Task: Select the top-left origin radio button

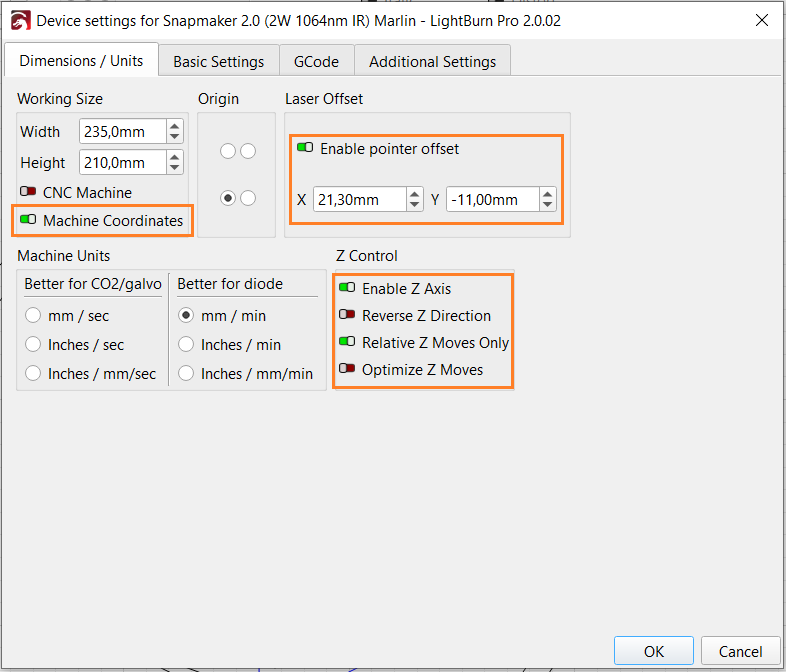Action: click(x=228, y=151)
